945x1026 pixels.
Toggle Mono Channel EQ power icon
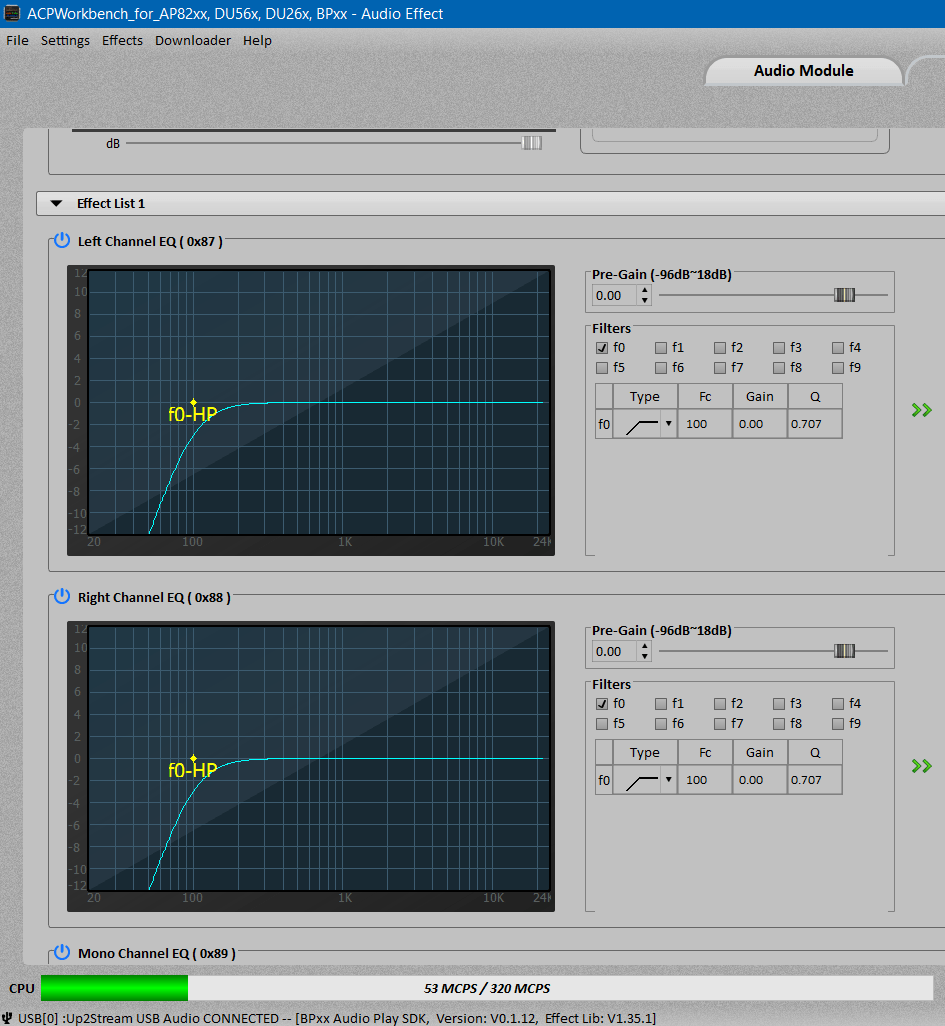pyautogui.click(x=62, y=953)
